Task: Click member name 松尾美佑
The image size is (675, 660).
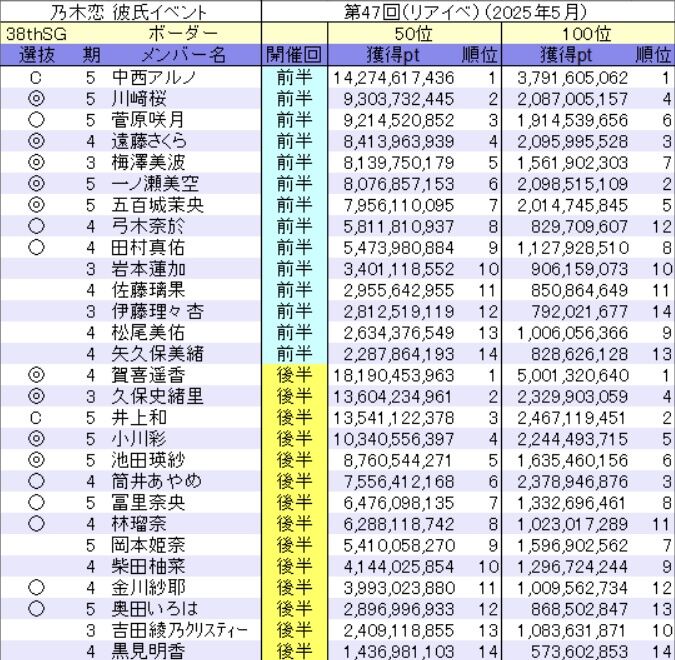Action: 148,332
